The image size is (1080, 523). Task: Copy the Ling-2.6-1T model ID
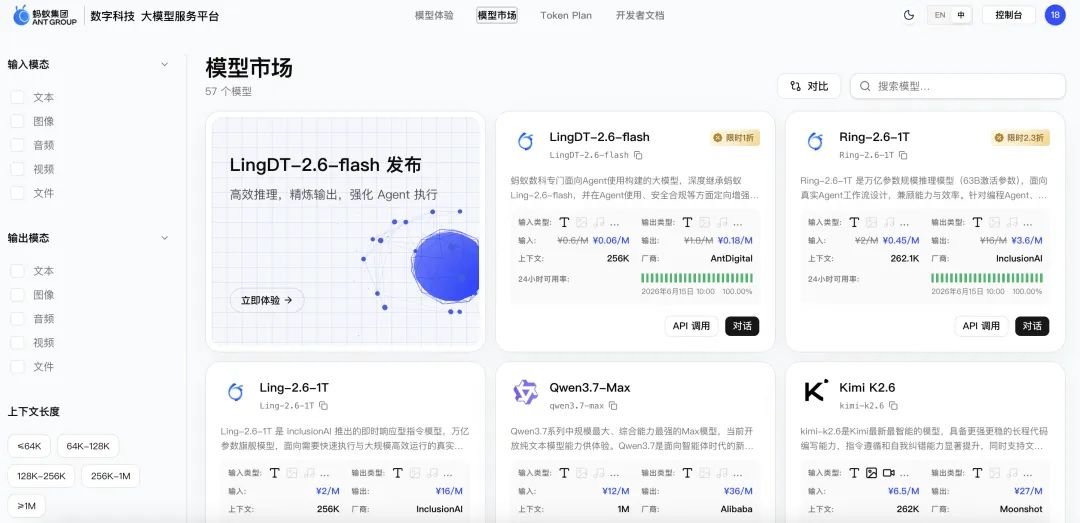pyautogui.click(x=323, y=406)
